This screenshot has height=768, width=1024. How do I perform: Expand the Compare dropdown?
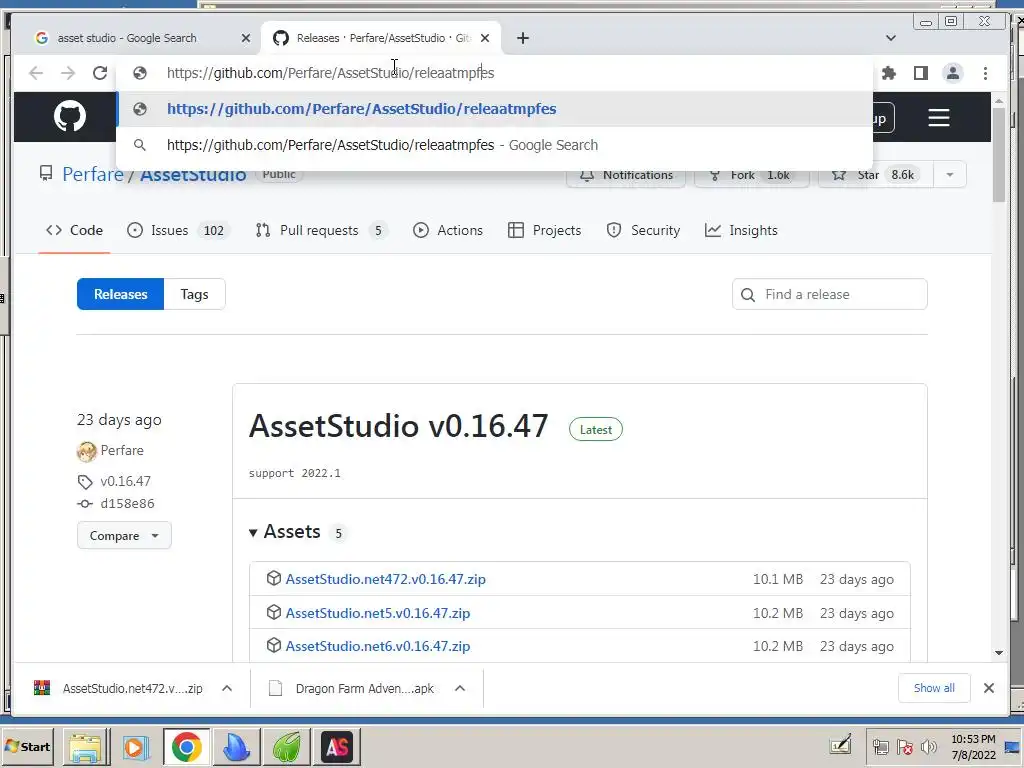tap(124, 536)
